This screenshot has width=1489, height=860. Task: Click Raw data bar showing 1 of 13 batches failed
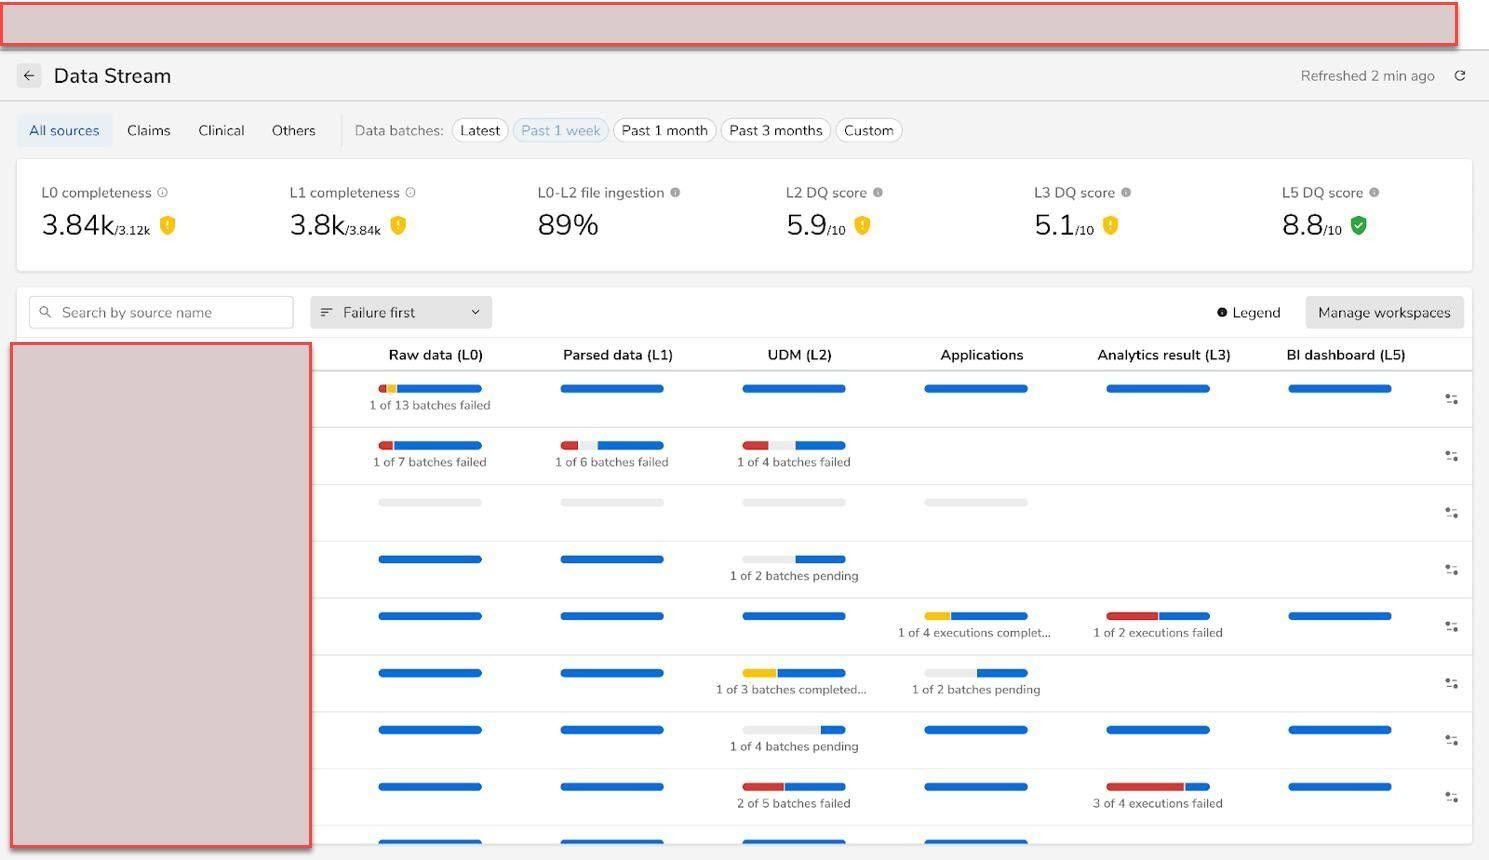pyautogui.click(x=430, y=389)
